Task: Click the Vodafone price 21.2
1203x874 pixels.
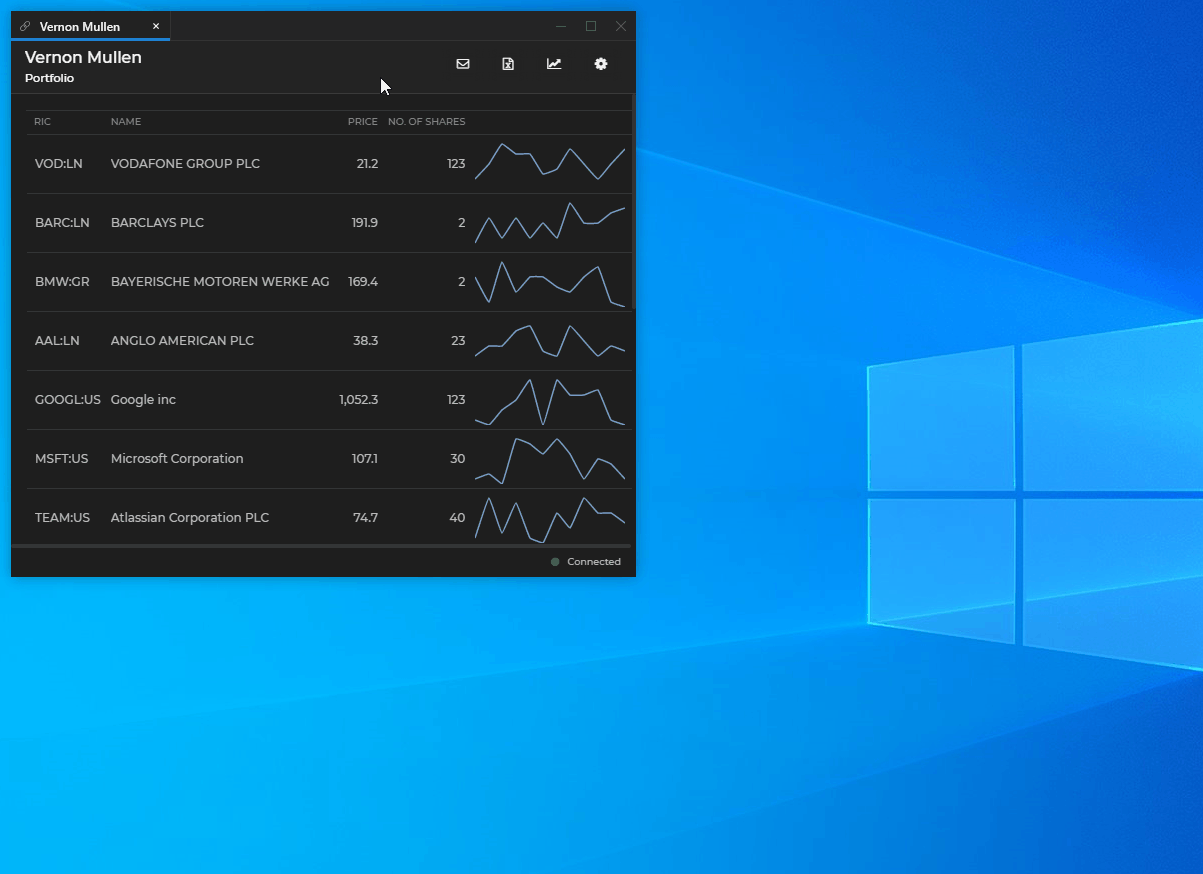Action: pos(367,164)
